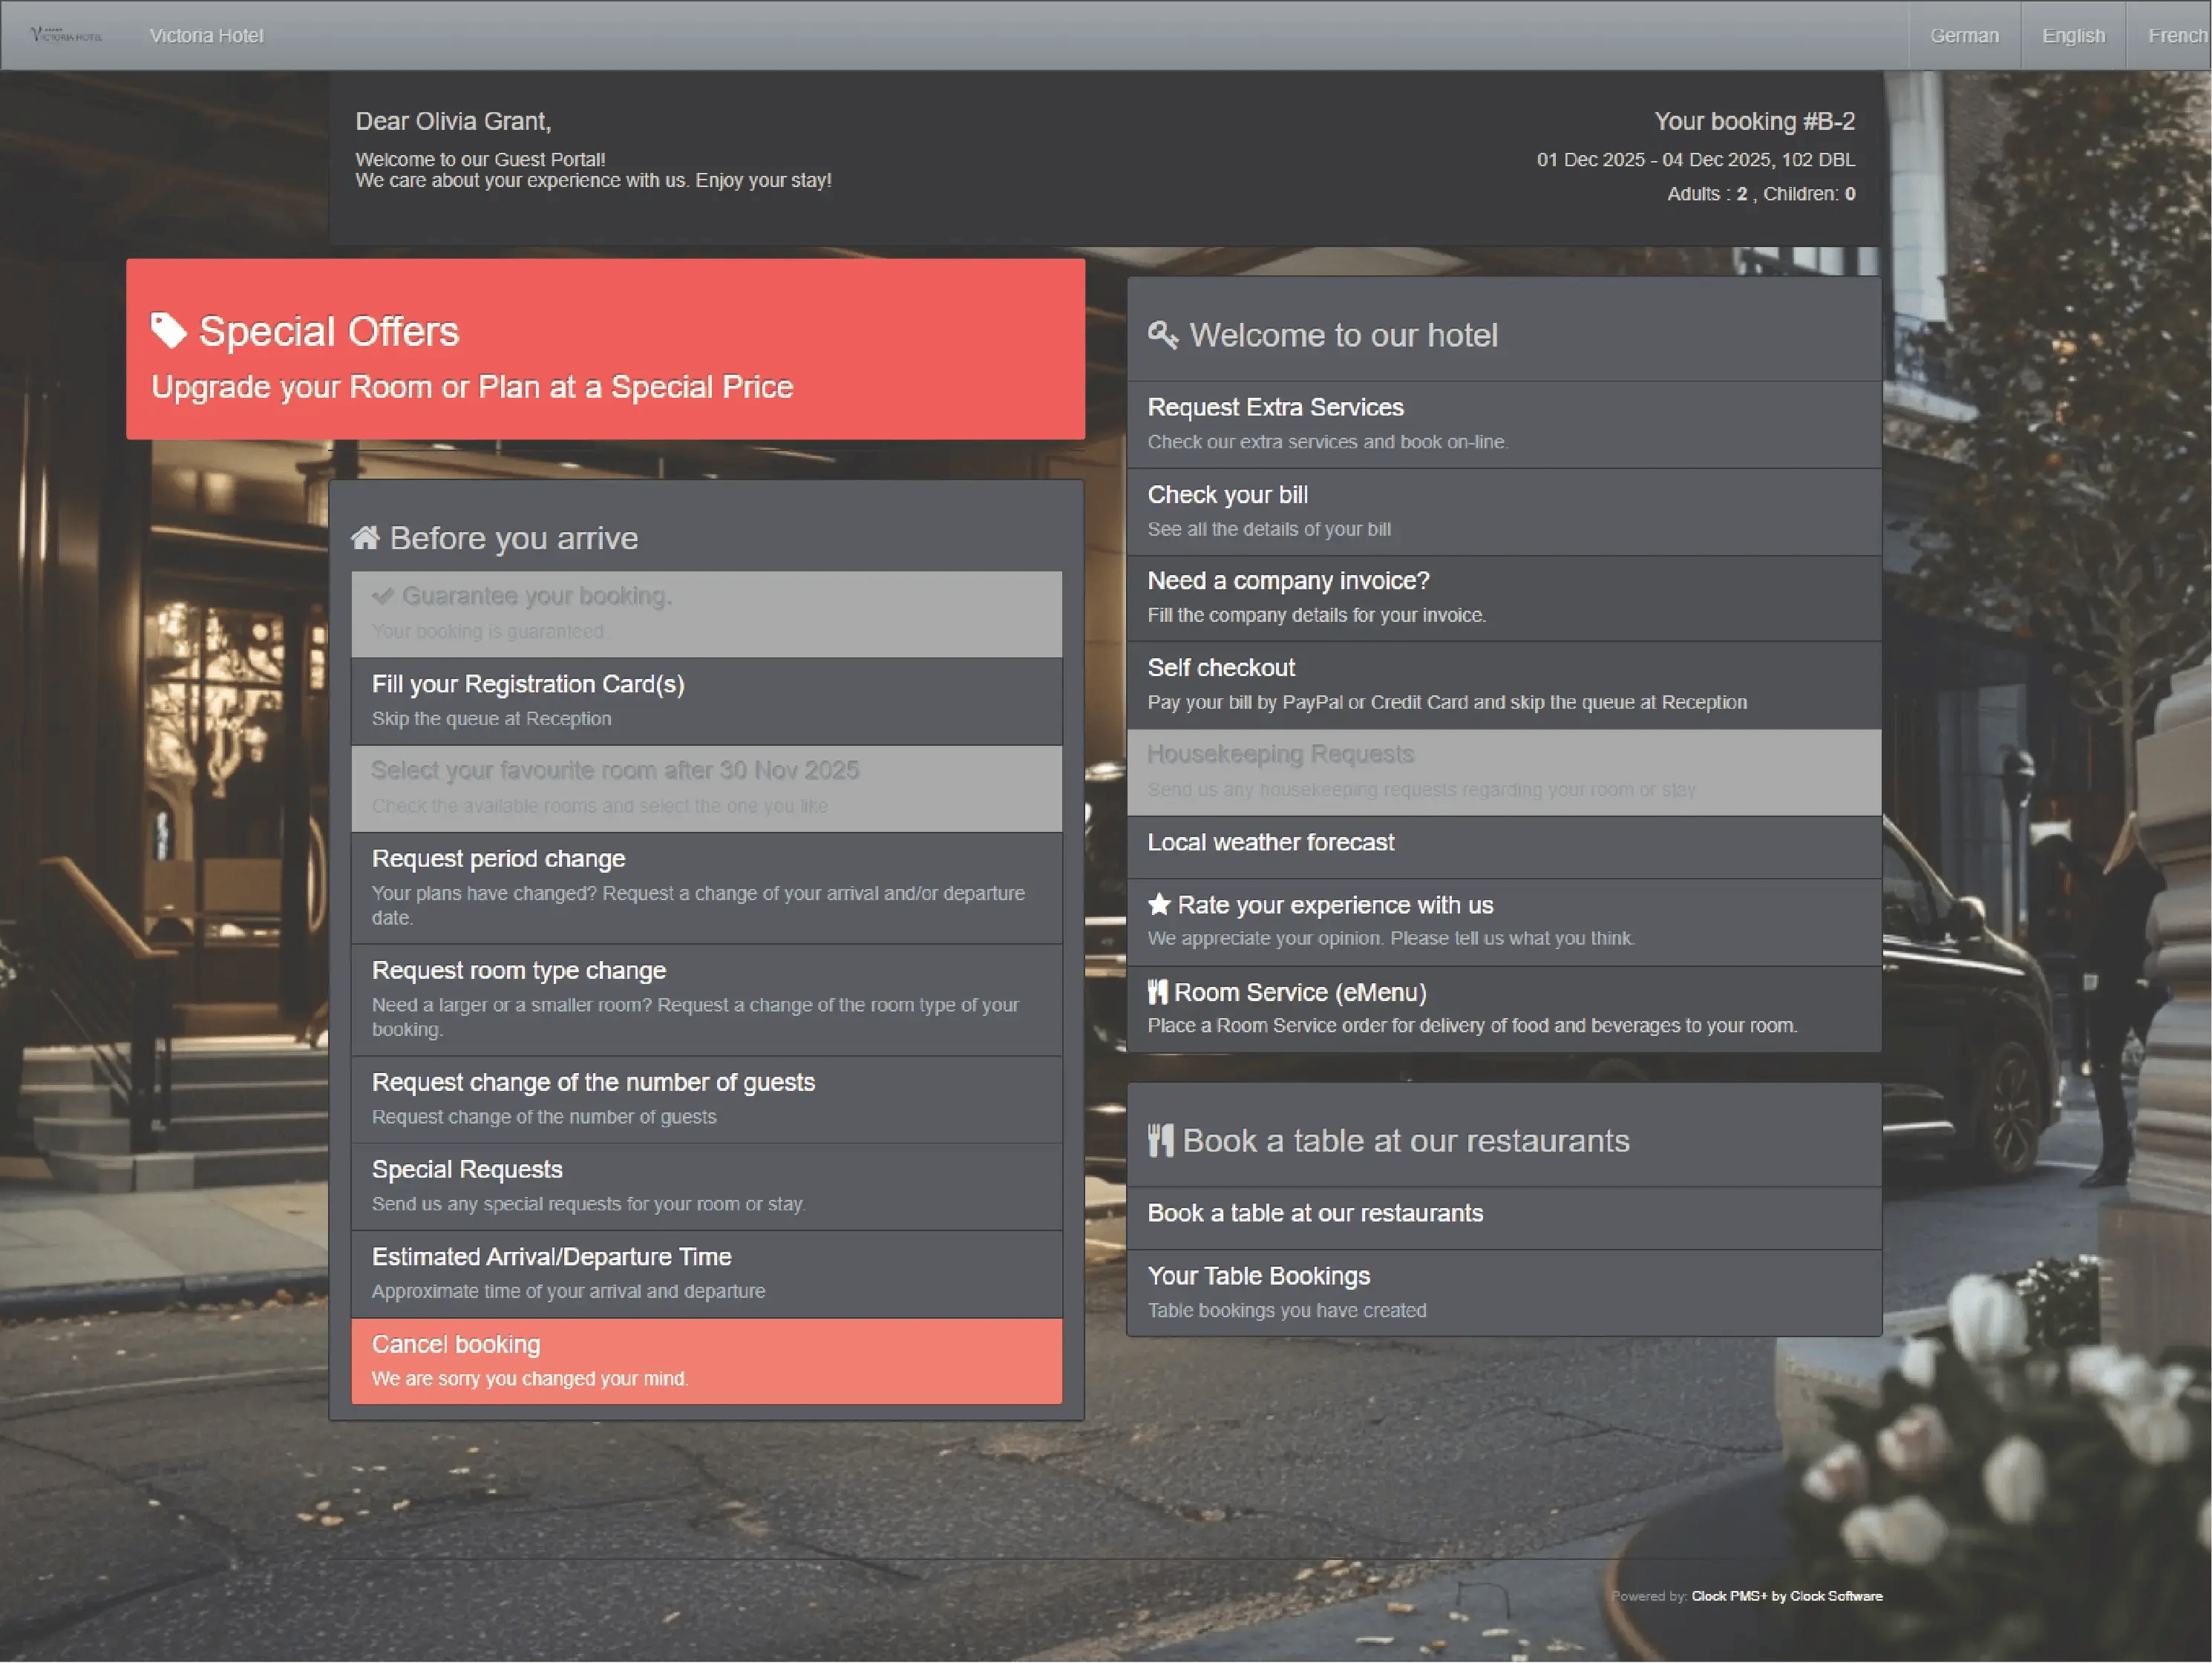Viewport: 2212px width, 1663px height.
Task: Open Cancel booking
Action: point(706,1360)
